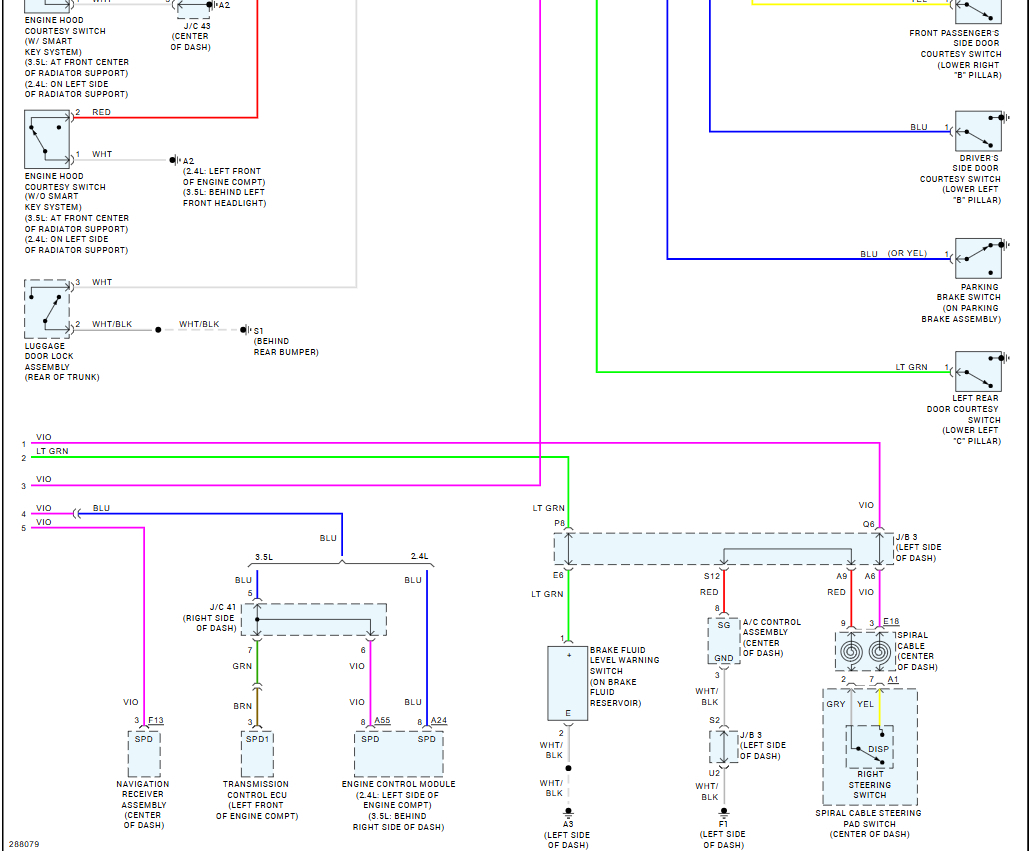Click the A3 ground symbol
Screen dimensions: 1032x851
click(568, 812)
